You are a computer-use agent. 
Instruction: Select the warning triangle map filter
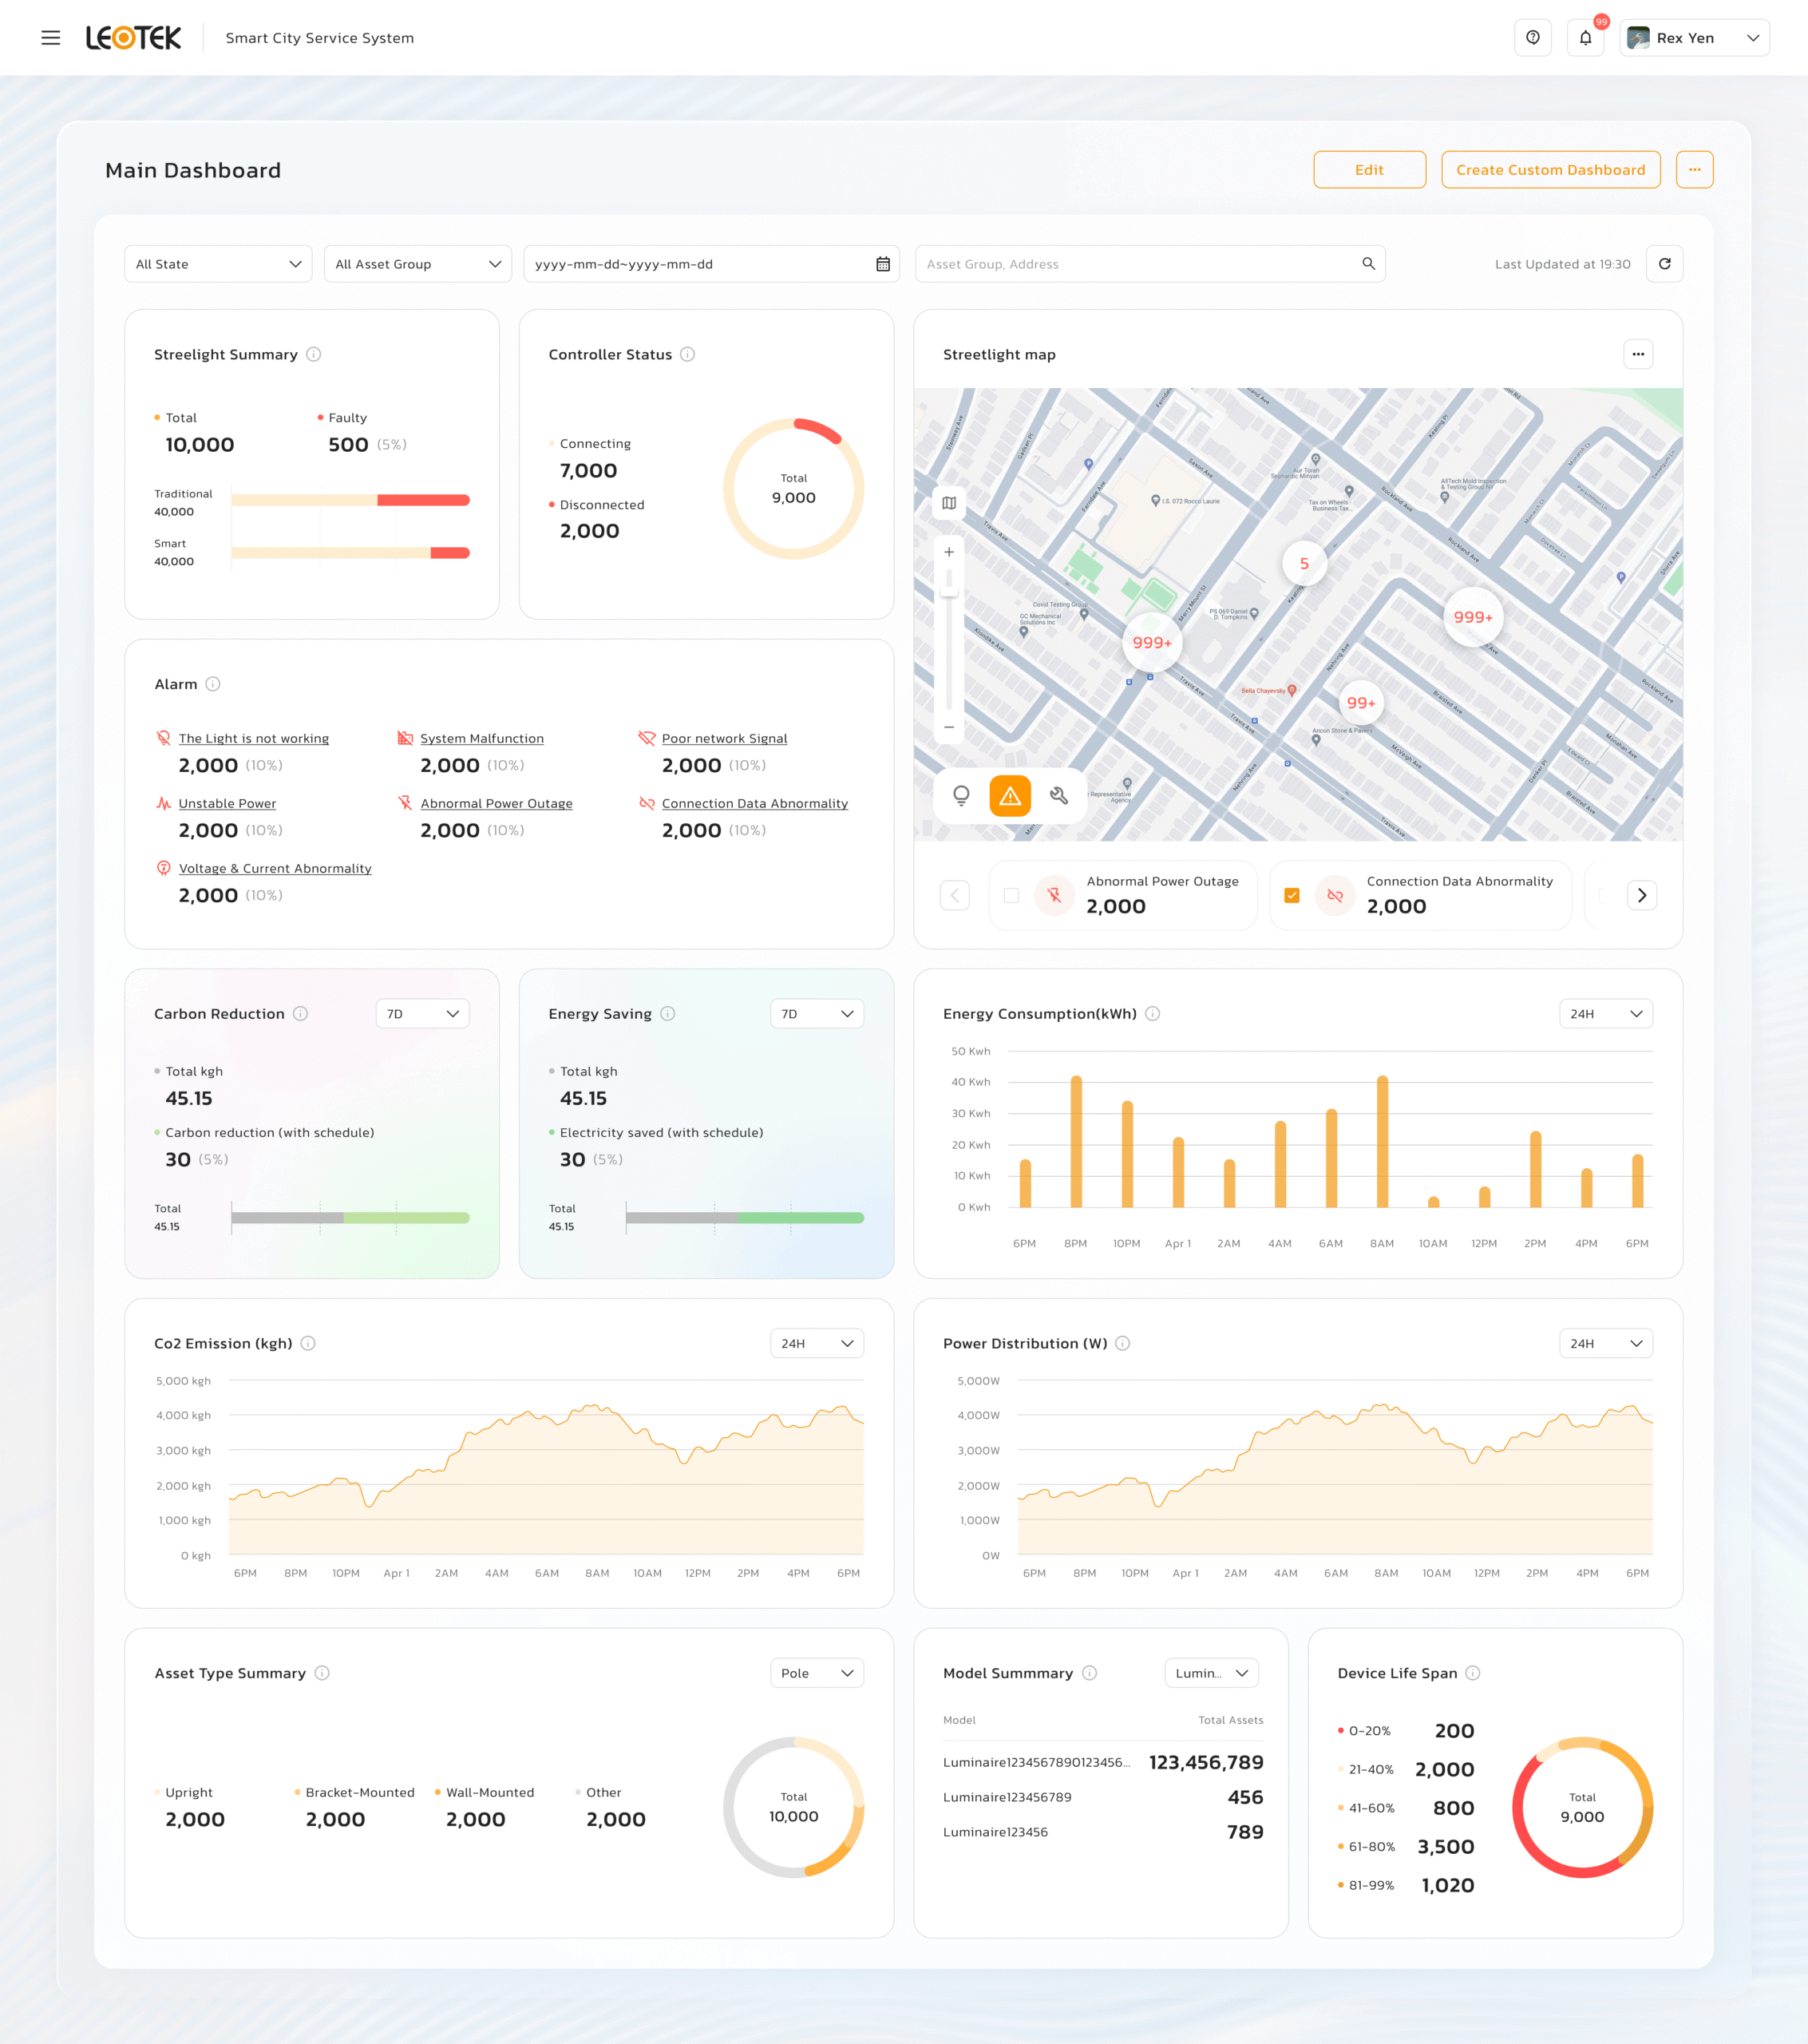coord(1010,796)
